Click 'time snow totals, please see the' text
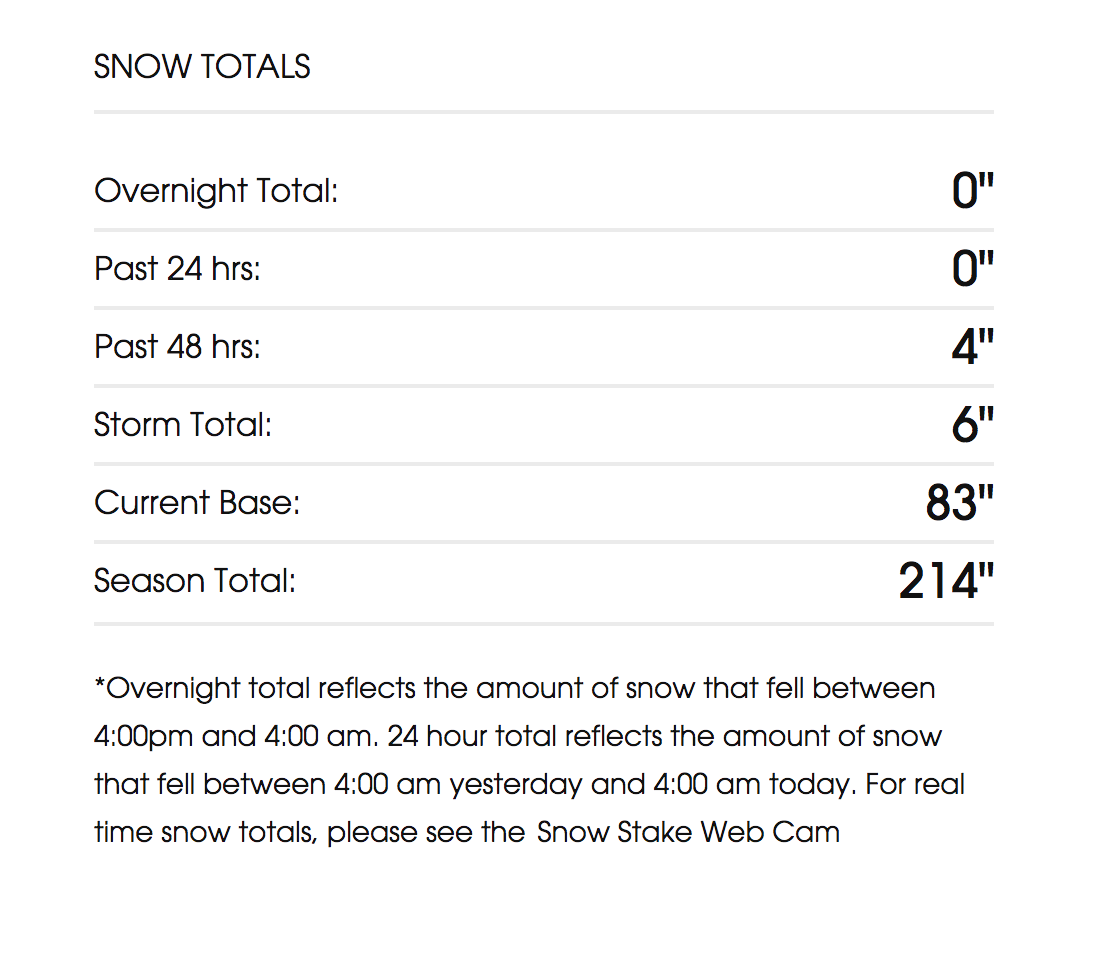Viewport: 1102px width, 956px height. (310, 832)
